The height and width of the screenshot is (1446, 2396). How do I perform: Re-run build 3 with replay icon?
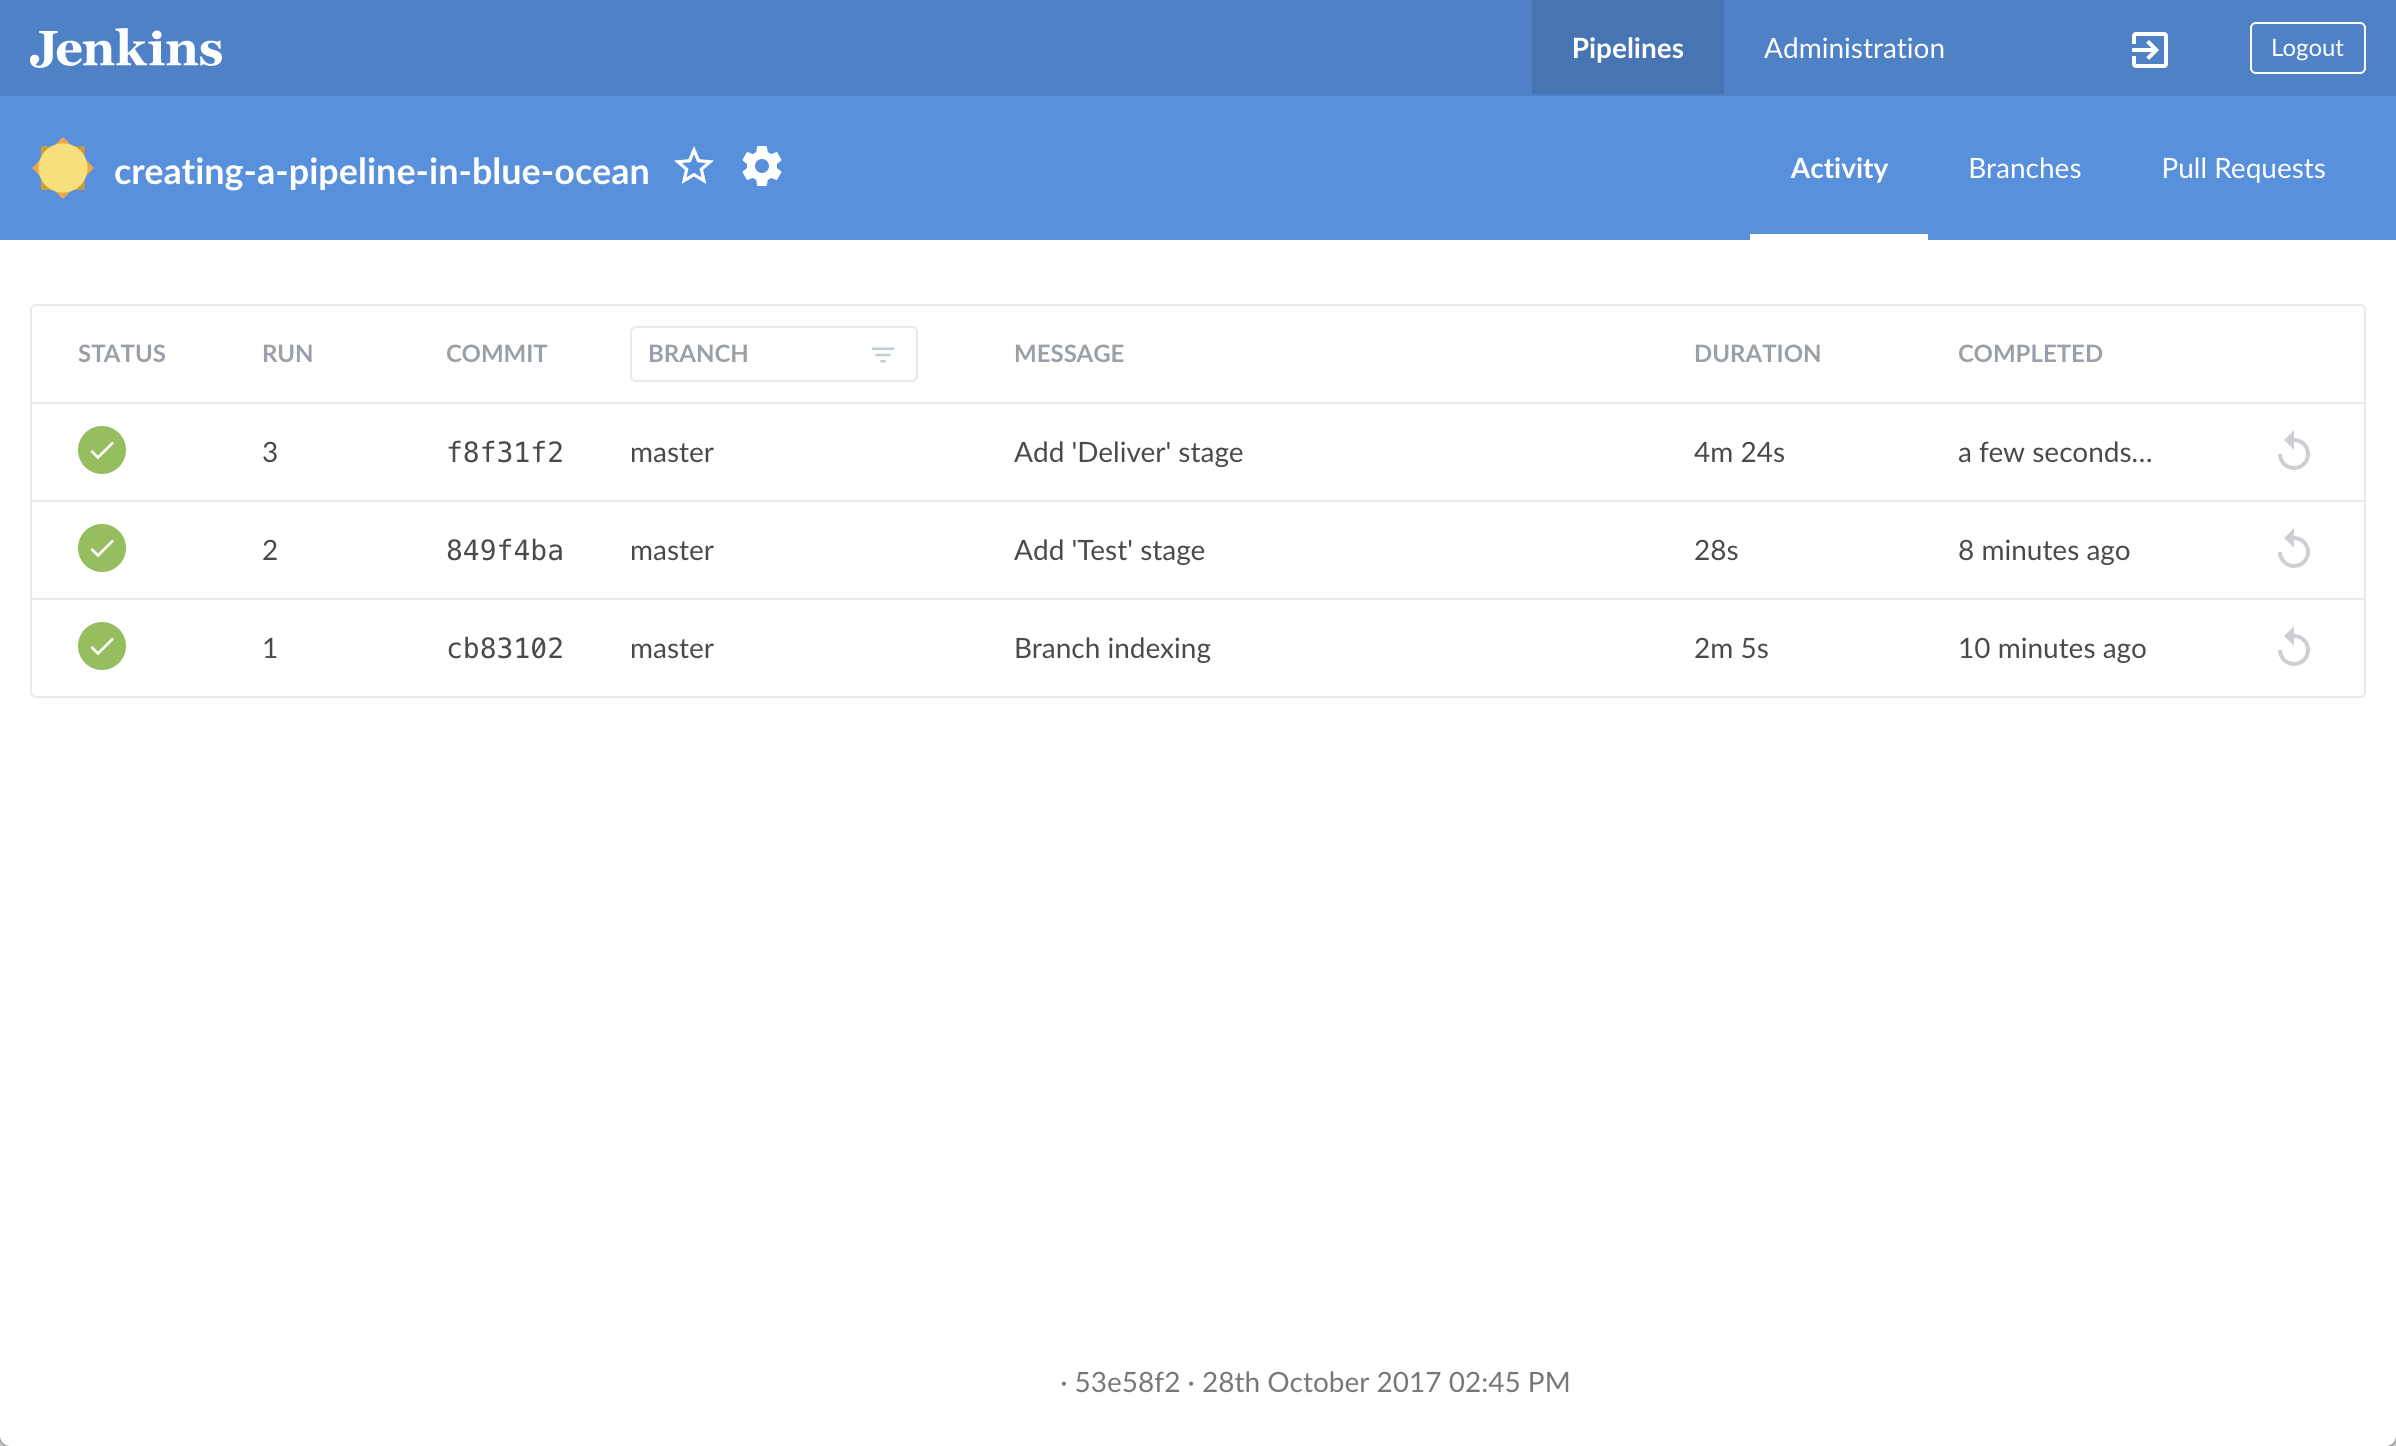pyautogui.click(x=2293, y=452)
